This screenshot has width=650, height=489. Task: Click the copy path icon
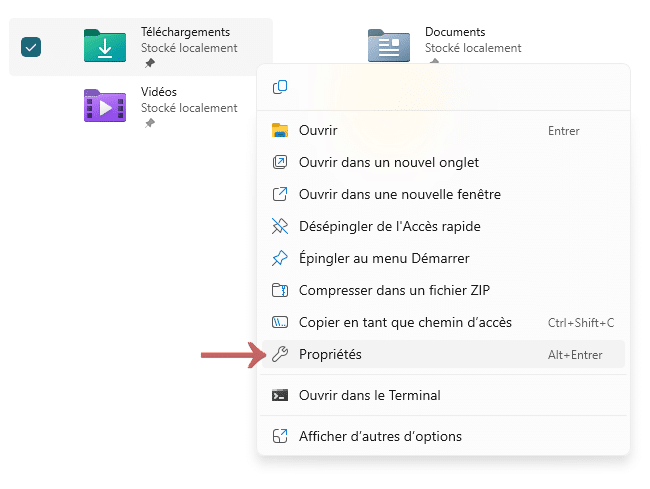coord(280,323)
